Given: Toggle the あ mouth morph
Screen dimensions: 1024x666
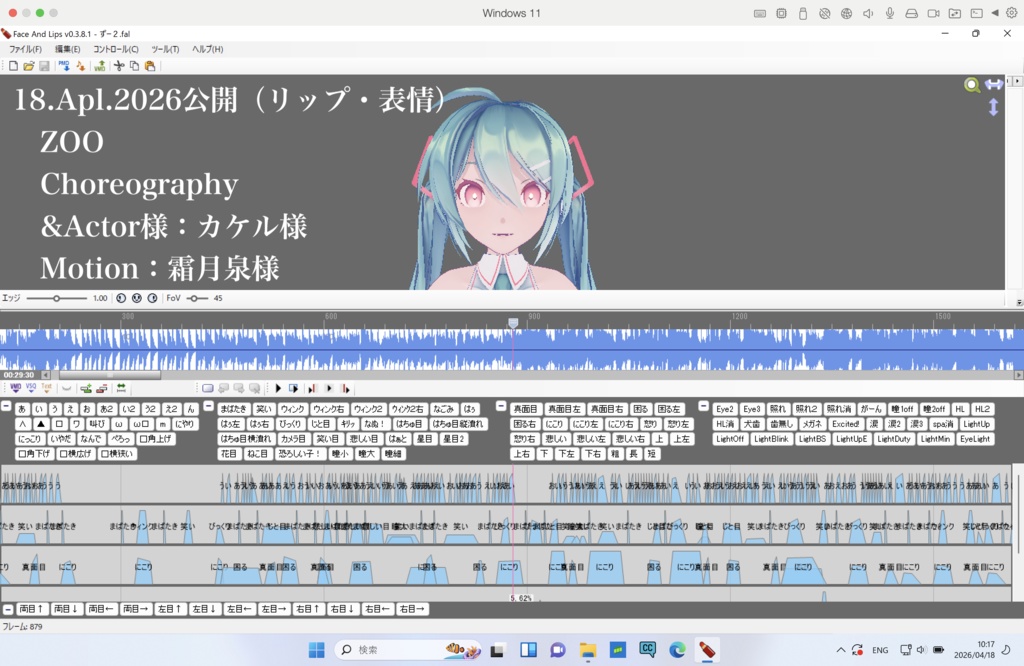Looking at the screenshot, I should pos(22,409).
